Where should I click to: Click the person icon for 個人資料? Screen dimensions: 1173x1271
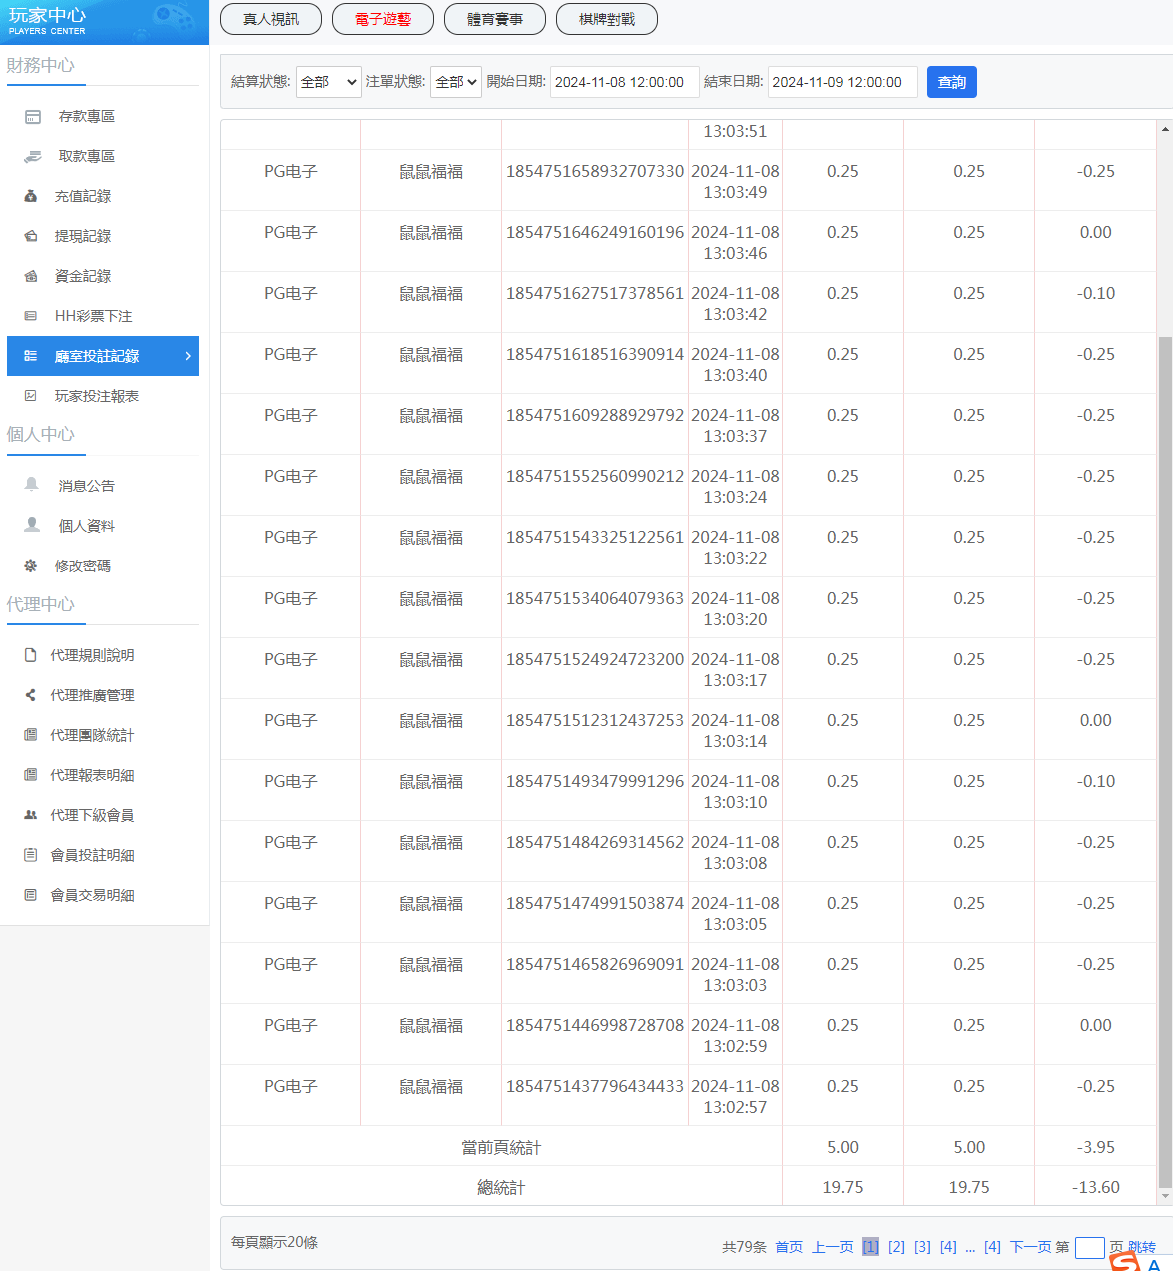[32, 525]
